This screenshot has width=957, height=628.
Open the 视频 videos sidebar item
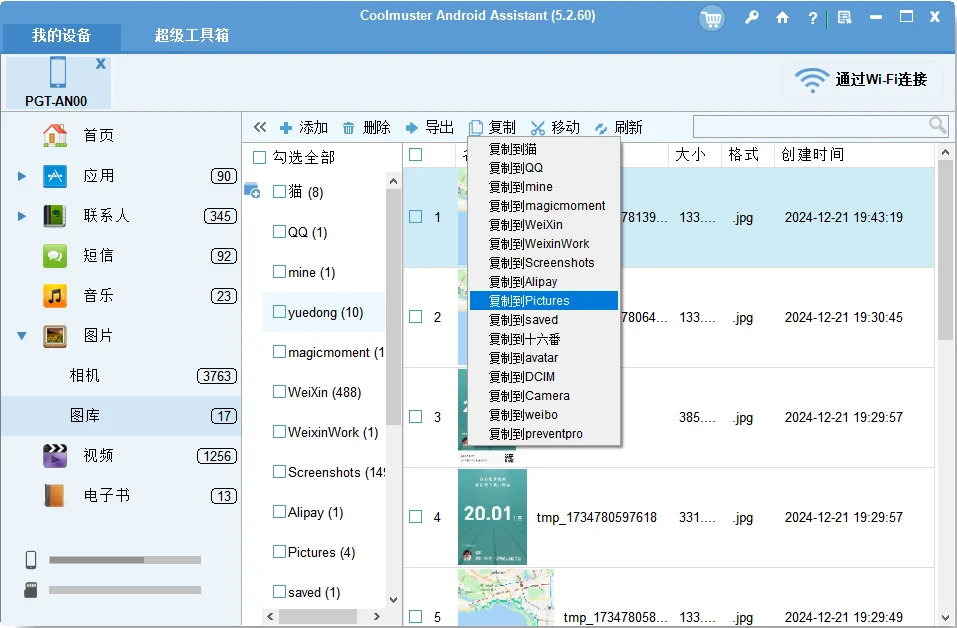tap(99, 455)
